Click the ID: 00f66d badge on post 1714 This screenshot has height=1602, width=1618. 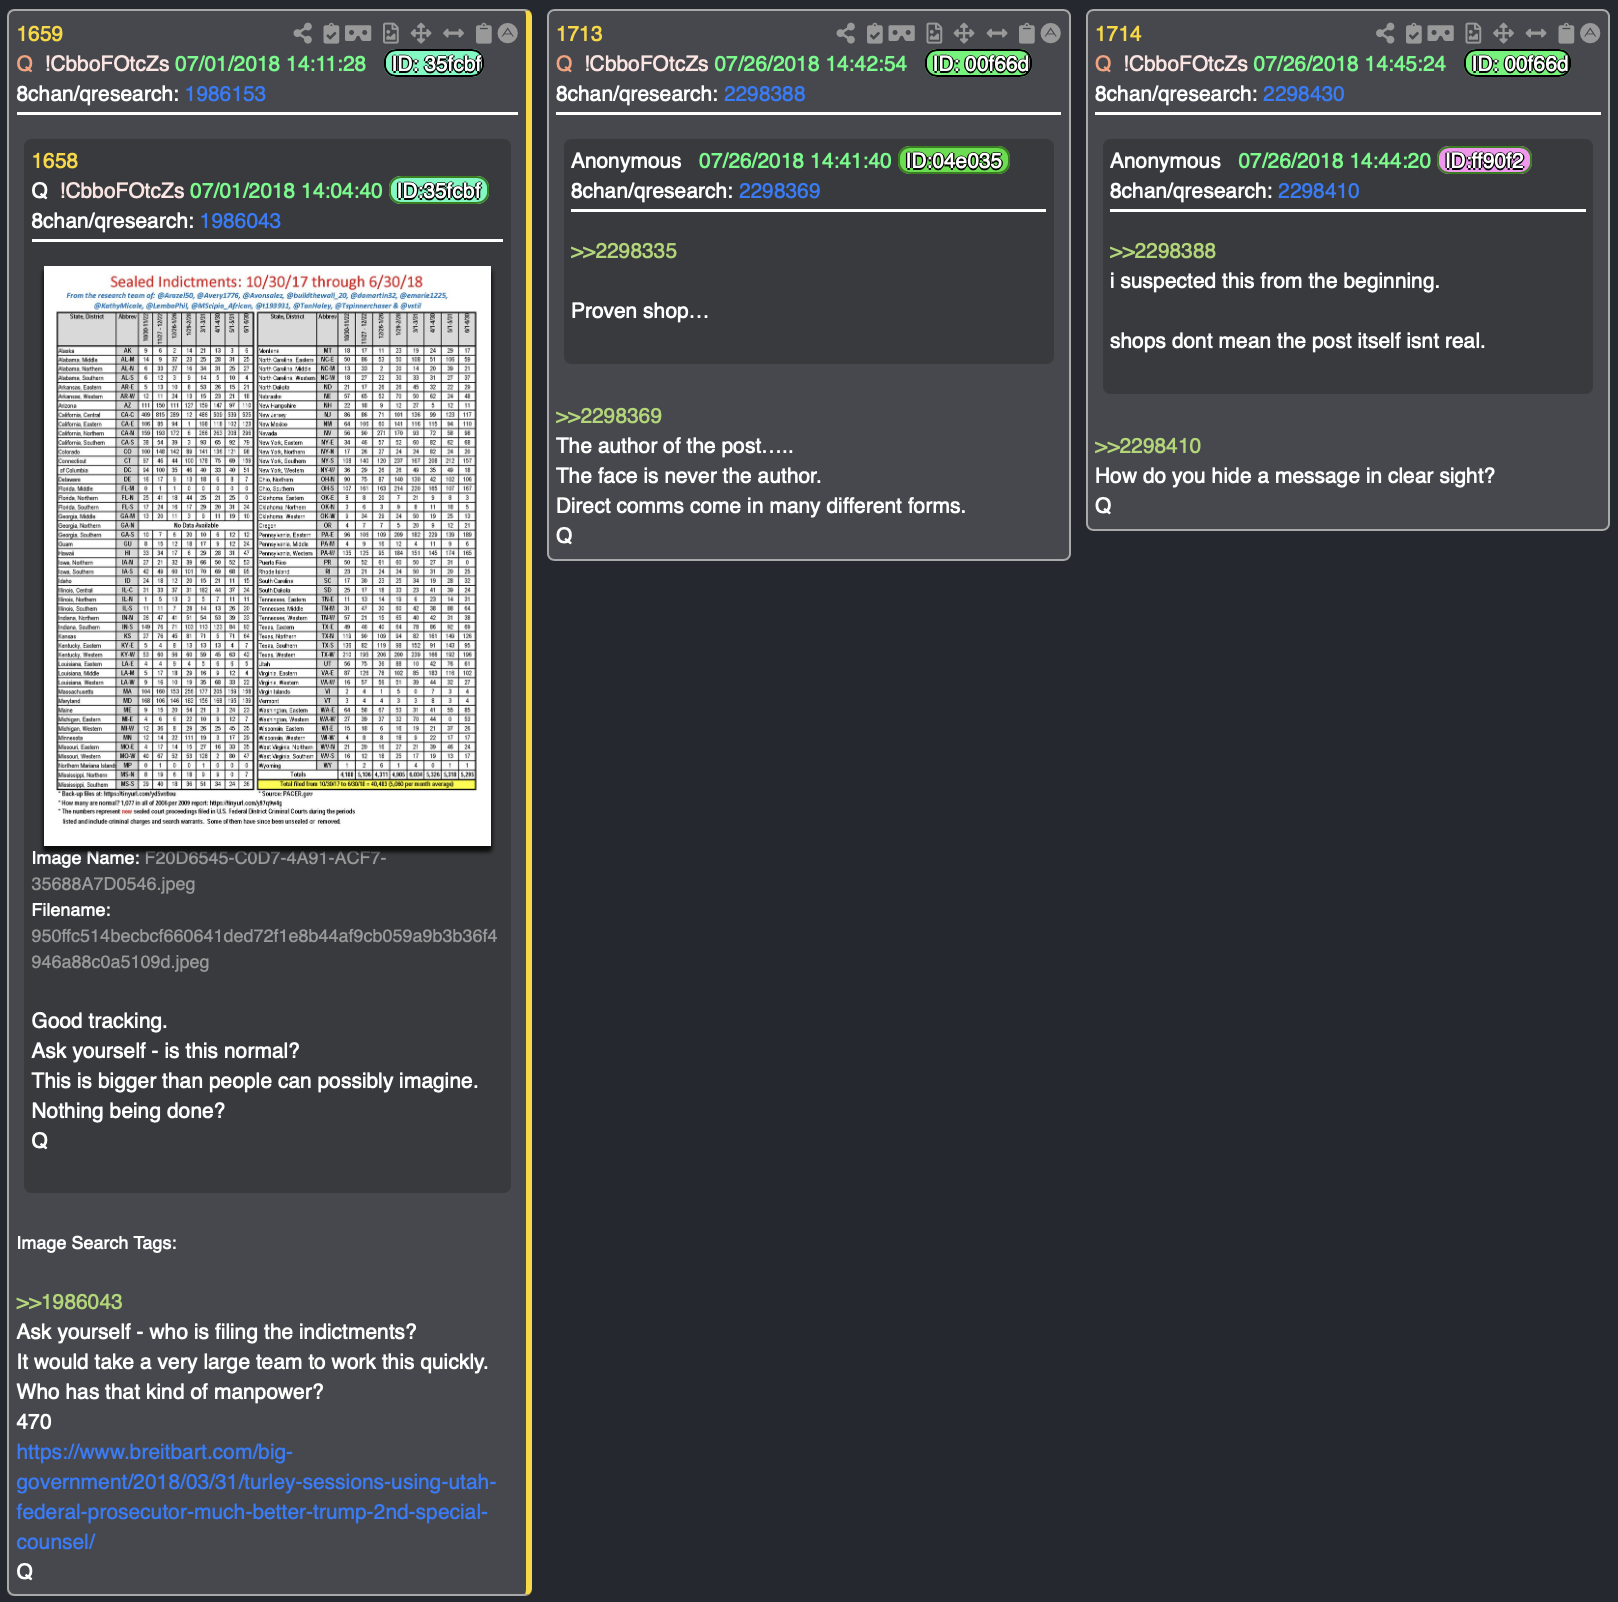tap(1518, 64)
